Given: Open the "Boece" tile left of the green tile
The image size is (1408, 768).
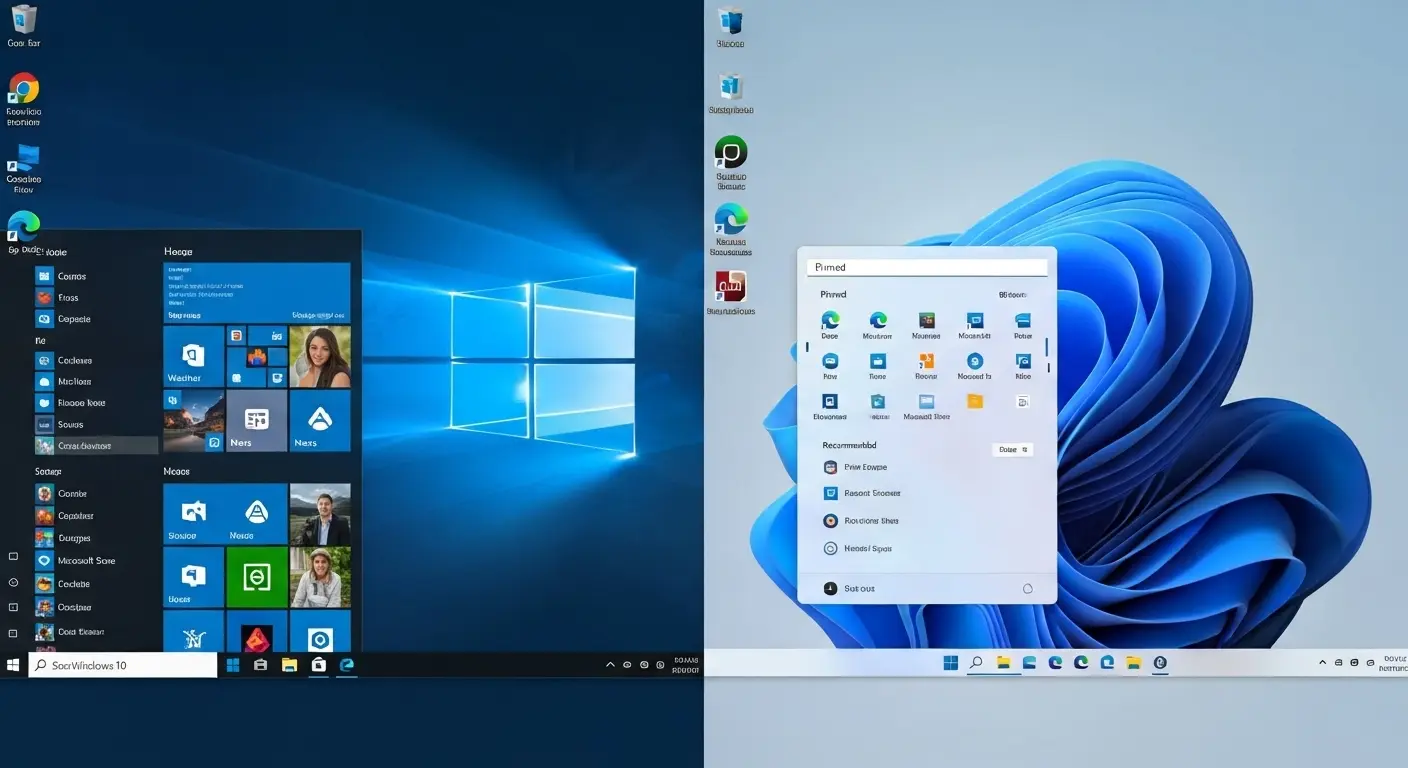Looking at the screenshot, I should click(194, 577).
